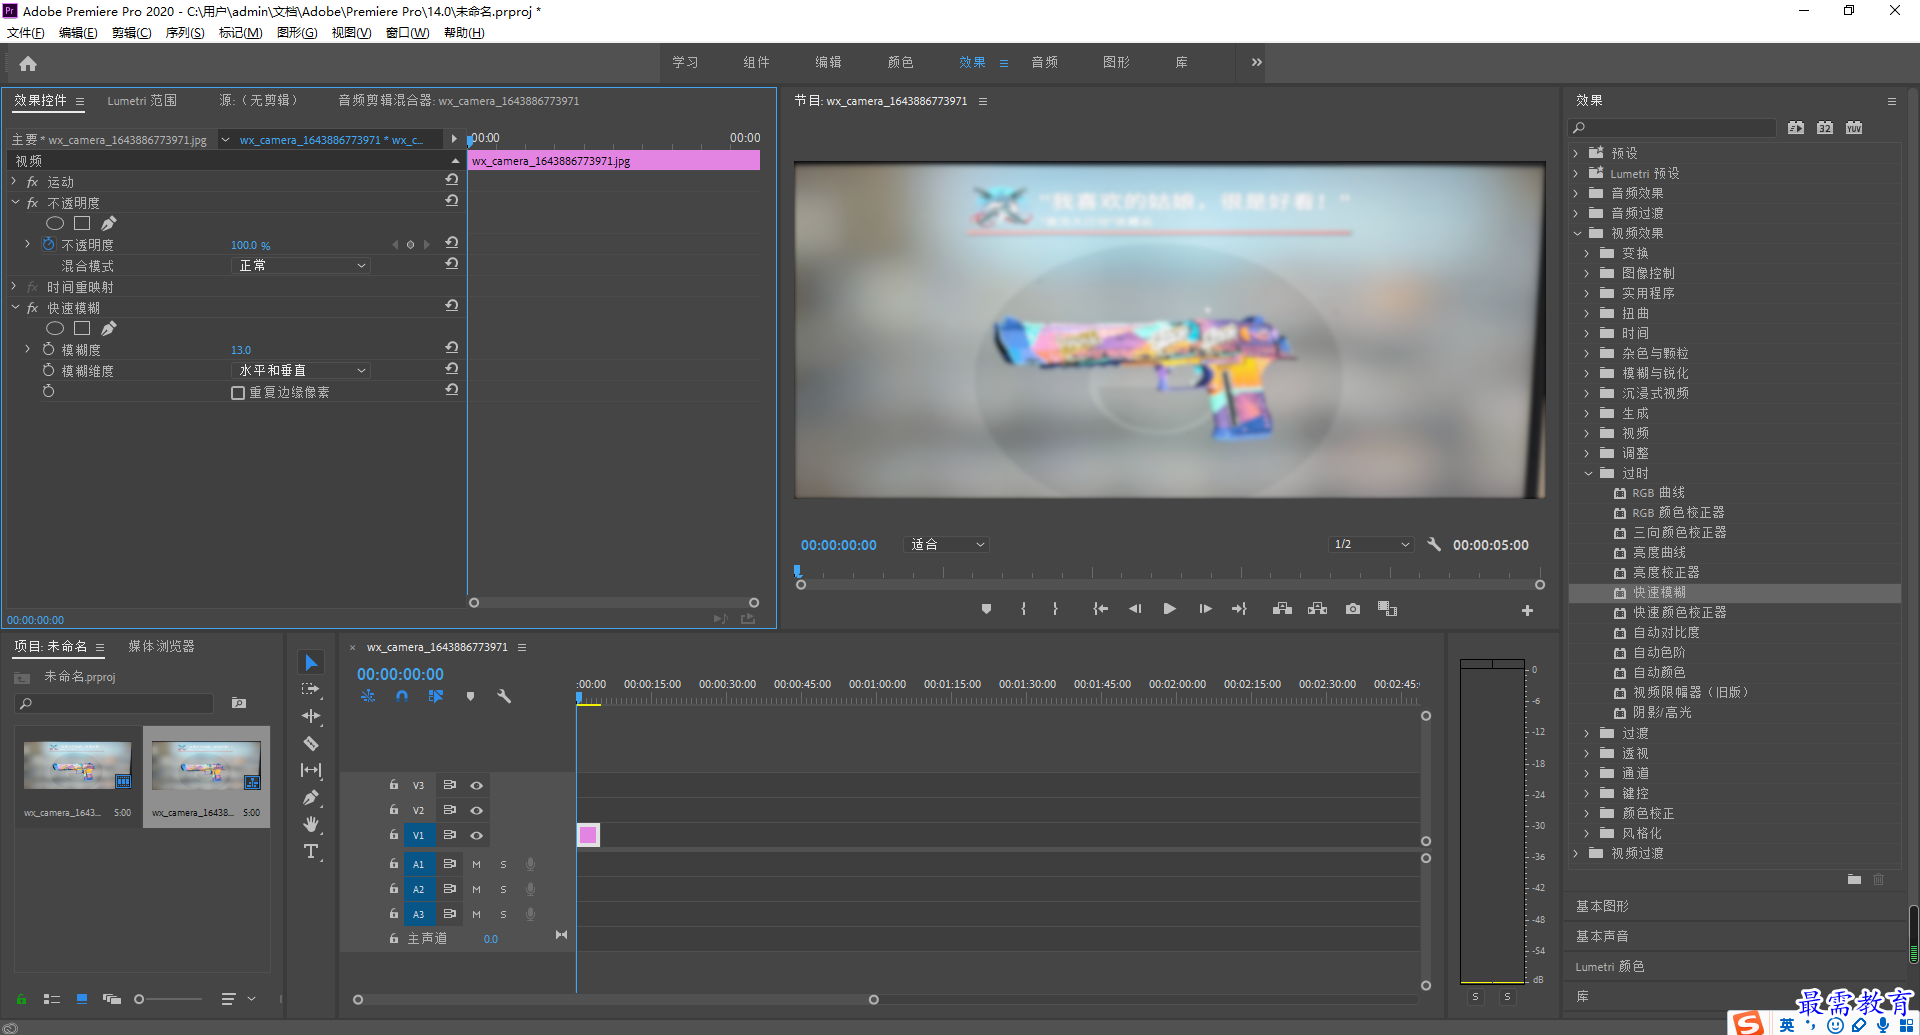Toggle the Opacity effect fx switch
Screen dimensions: 1920x1035
coord(32,203)
